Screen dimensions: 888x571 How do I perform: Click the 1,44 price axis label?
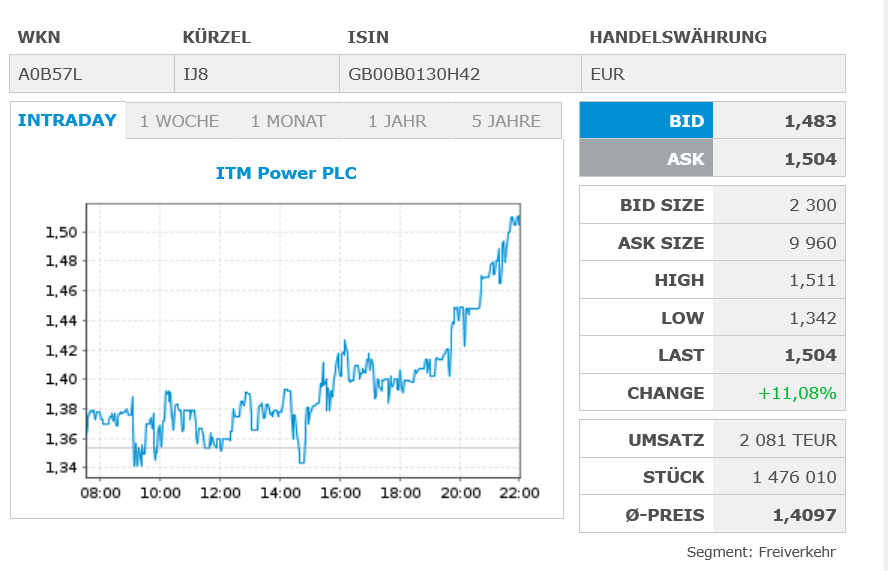coord(61,320)
